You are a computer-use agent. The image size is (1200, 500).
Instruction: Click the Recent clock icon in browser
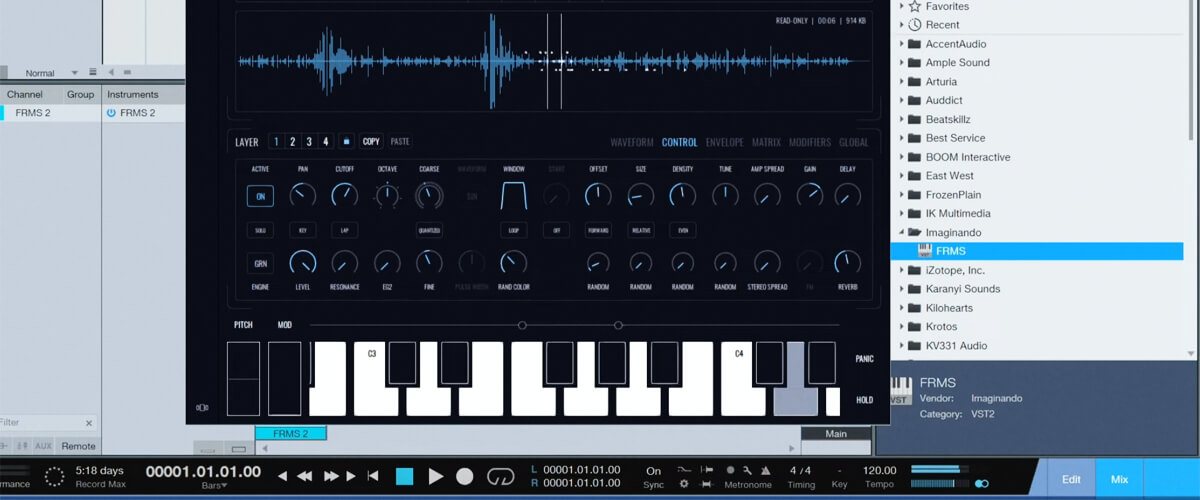tap(915, 24)
